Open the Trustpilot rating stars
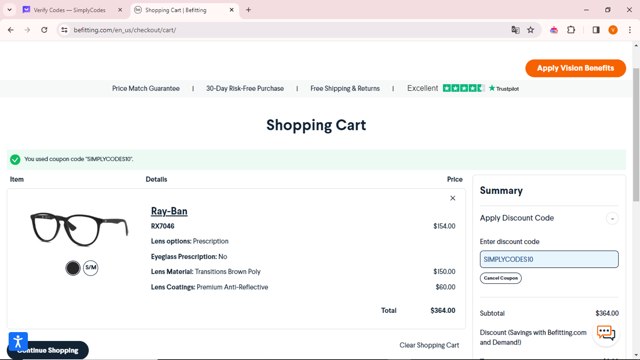640x360 pixels. [463, 88]
